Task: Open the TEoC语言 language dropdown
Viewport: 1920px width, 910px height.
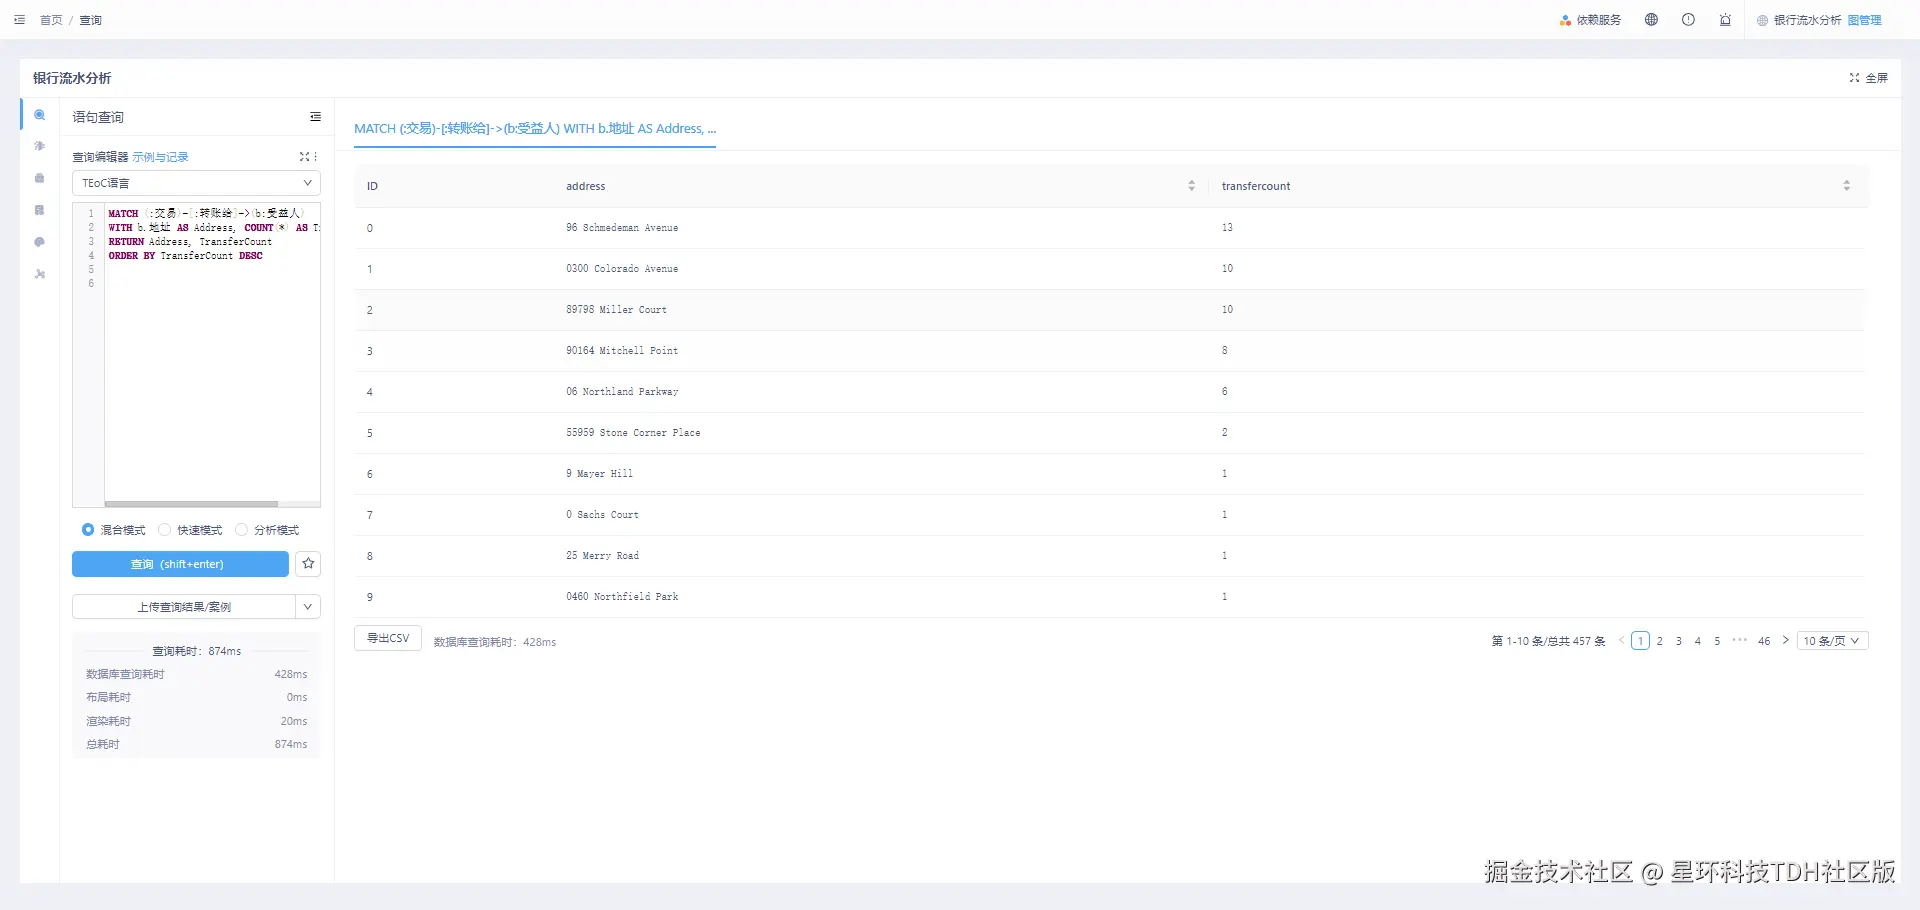Action: 196,183
